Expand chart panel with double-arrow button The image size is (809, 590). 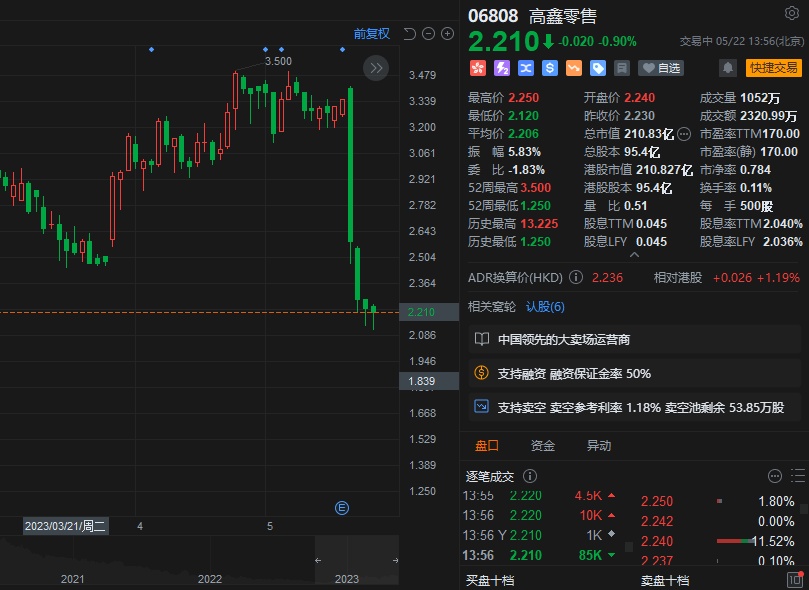coord(376,68)
